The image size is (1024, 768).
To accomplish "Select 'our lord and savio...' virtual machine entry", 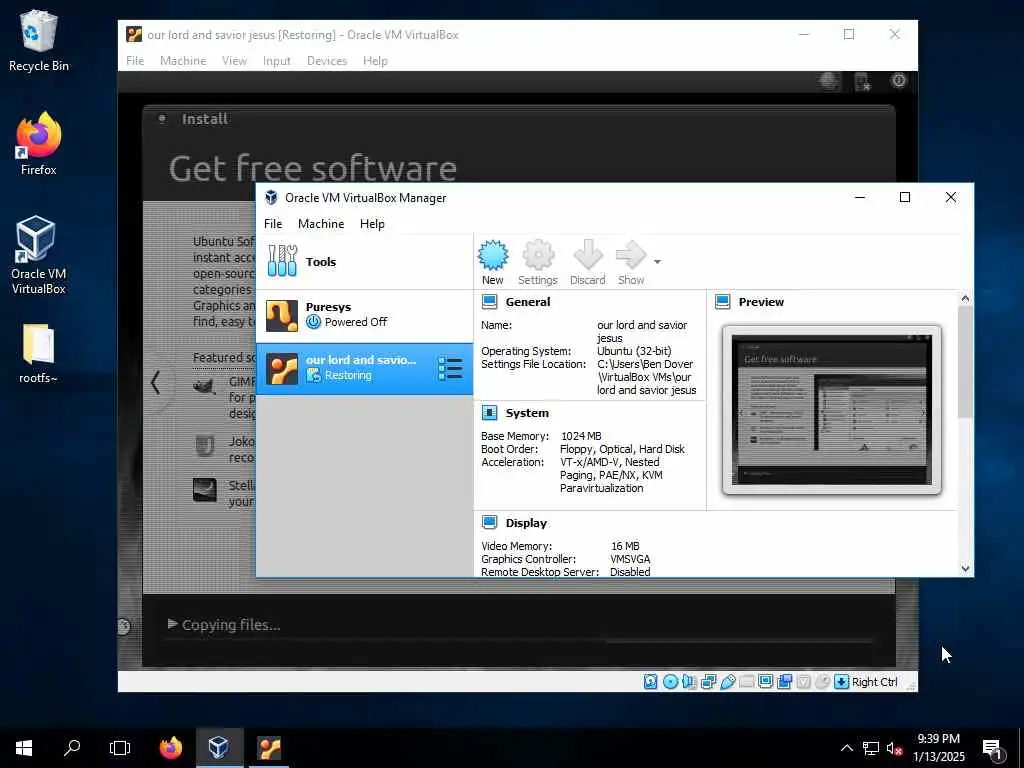I will click(364, 369).
